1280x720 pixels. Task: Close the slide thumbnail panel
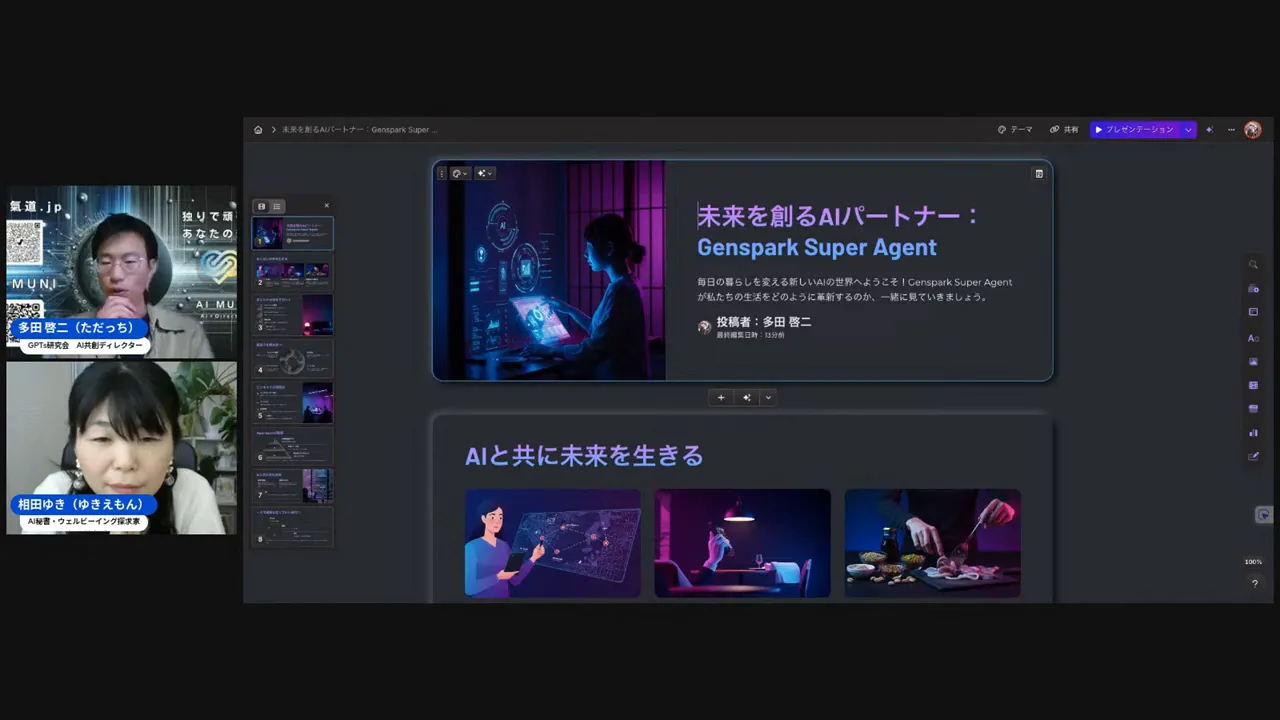click(x=326, y=206)
